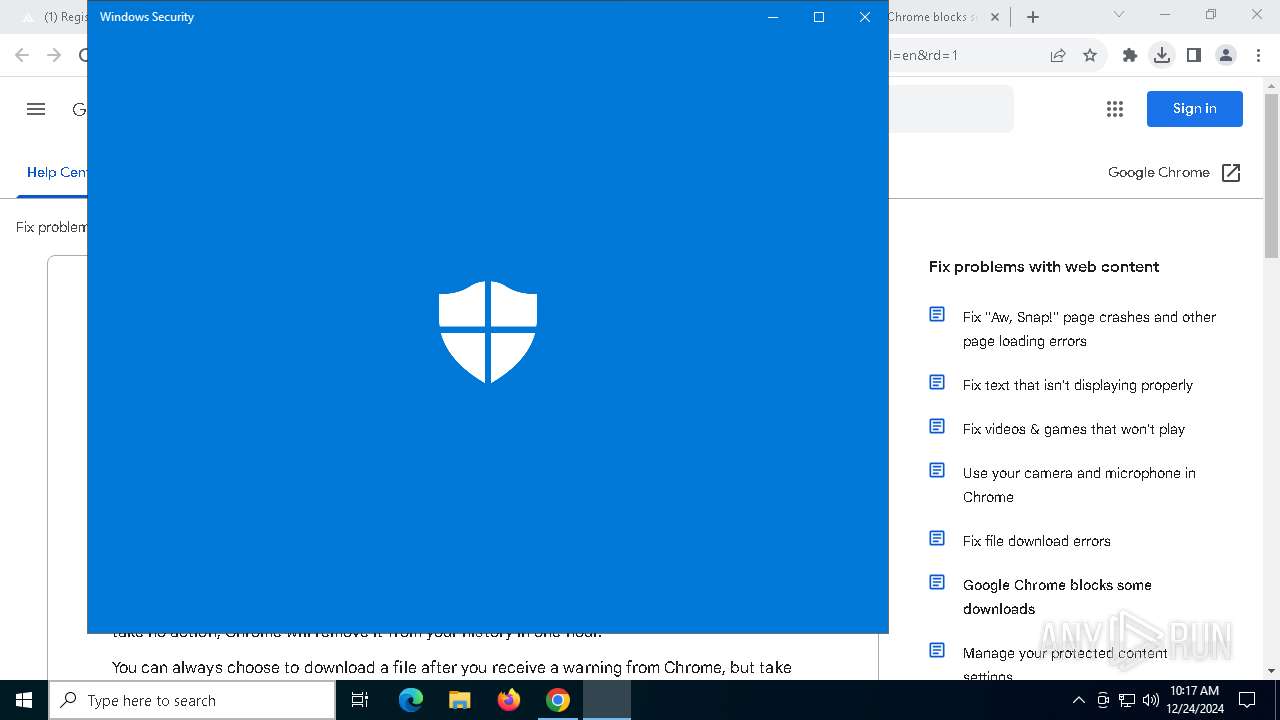Open the Google apps grid icon
Screen dimensions: 1280x720
click(1115, 109)
